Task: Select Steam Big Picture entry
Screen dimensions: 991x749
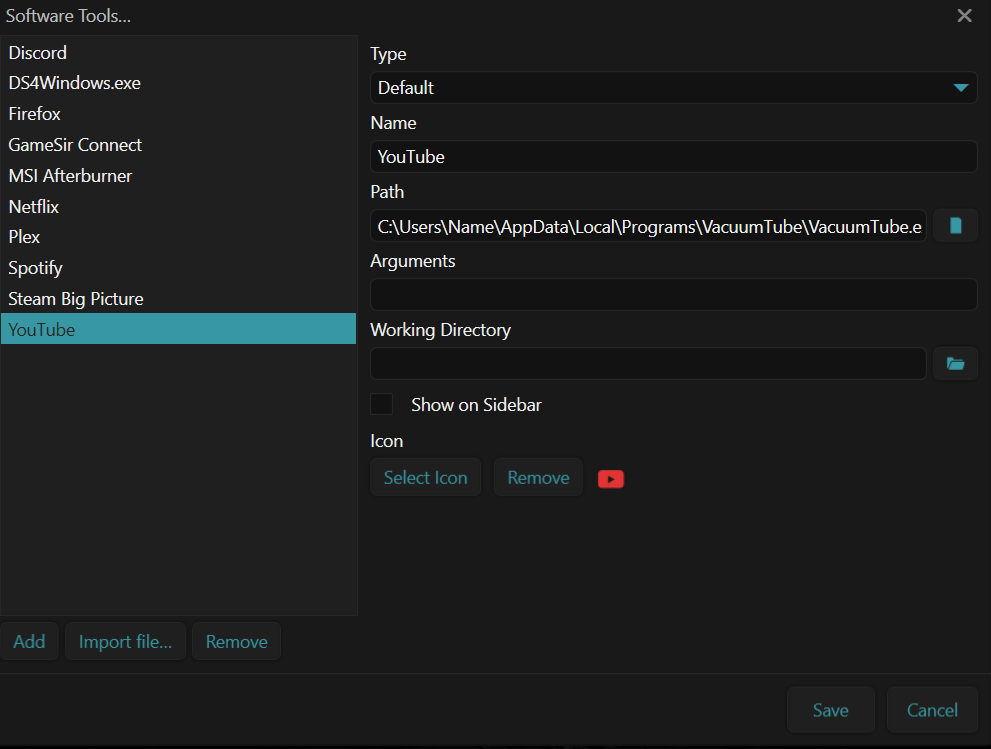Action: [x=178, y=299]
